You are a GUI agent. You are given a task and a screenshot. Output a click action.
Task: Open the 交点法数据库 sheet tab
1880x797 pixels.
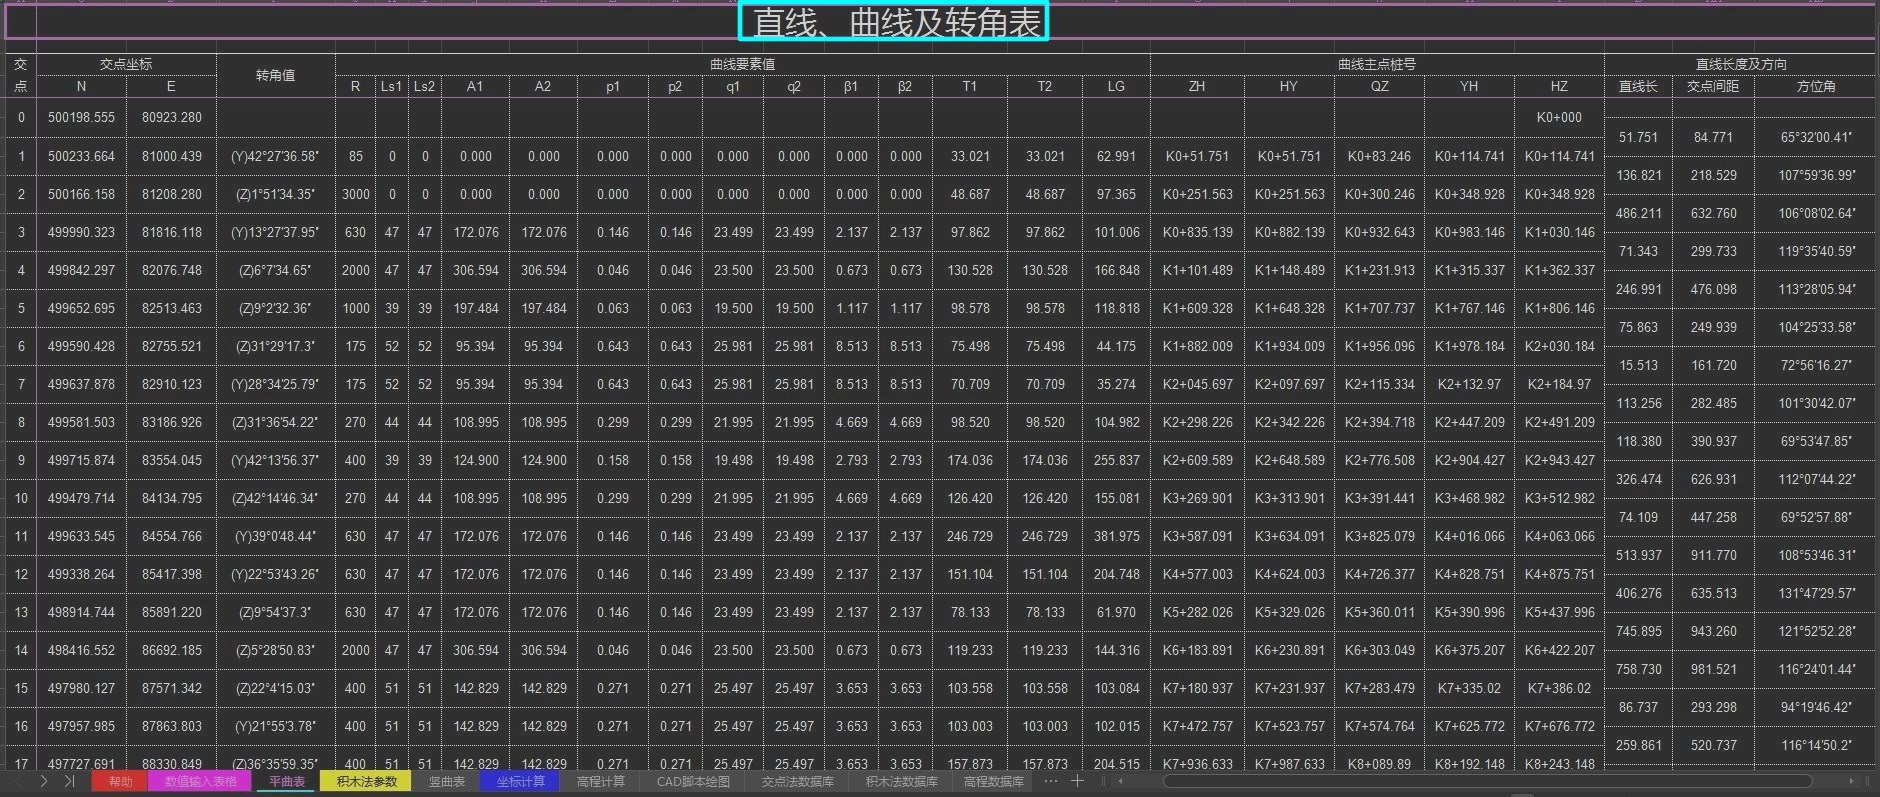(x=797, y=782)
